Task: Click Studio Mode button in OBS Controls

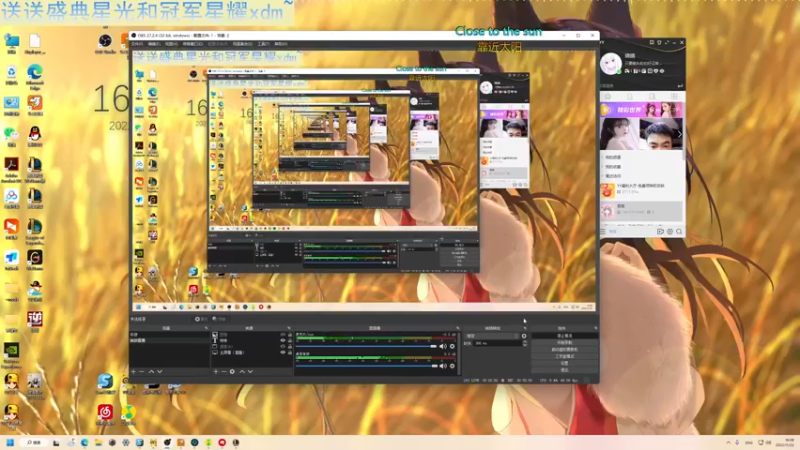Action: [564, 356]
